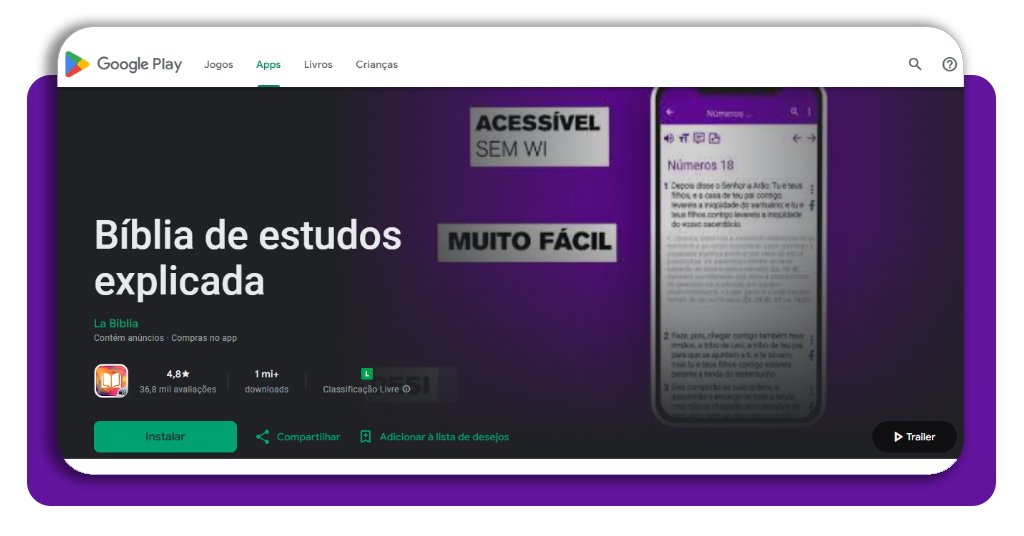Click the Contém anúncios text
The height and width of the screenshot is (536, 1024).
pyautogui.click(x=129, y=338)
